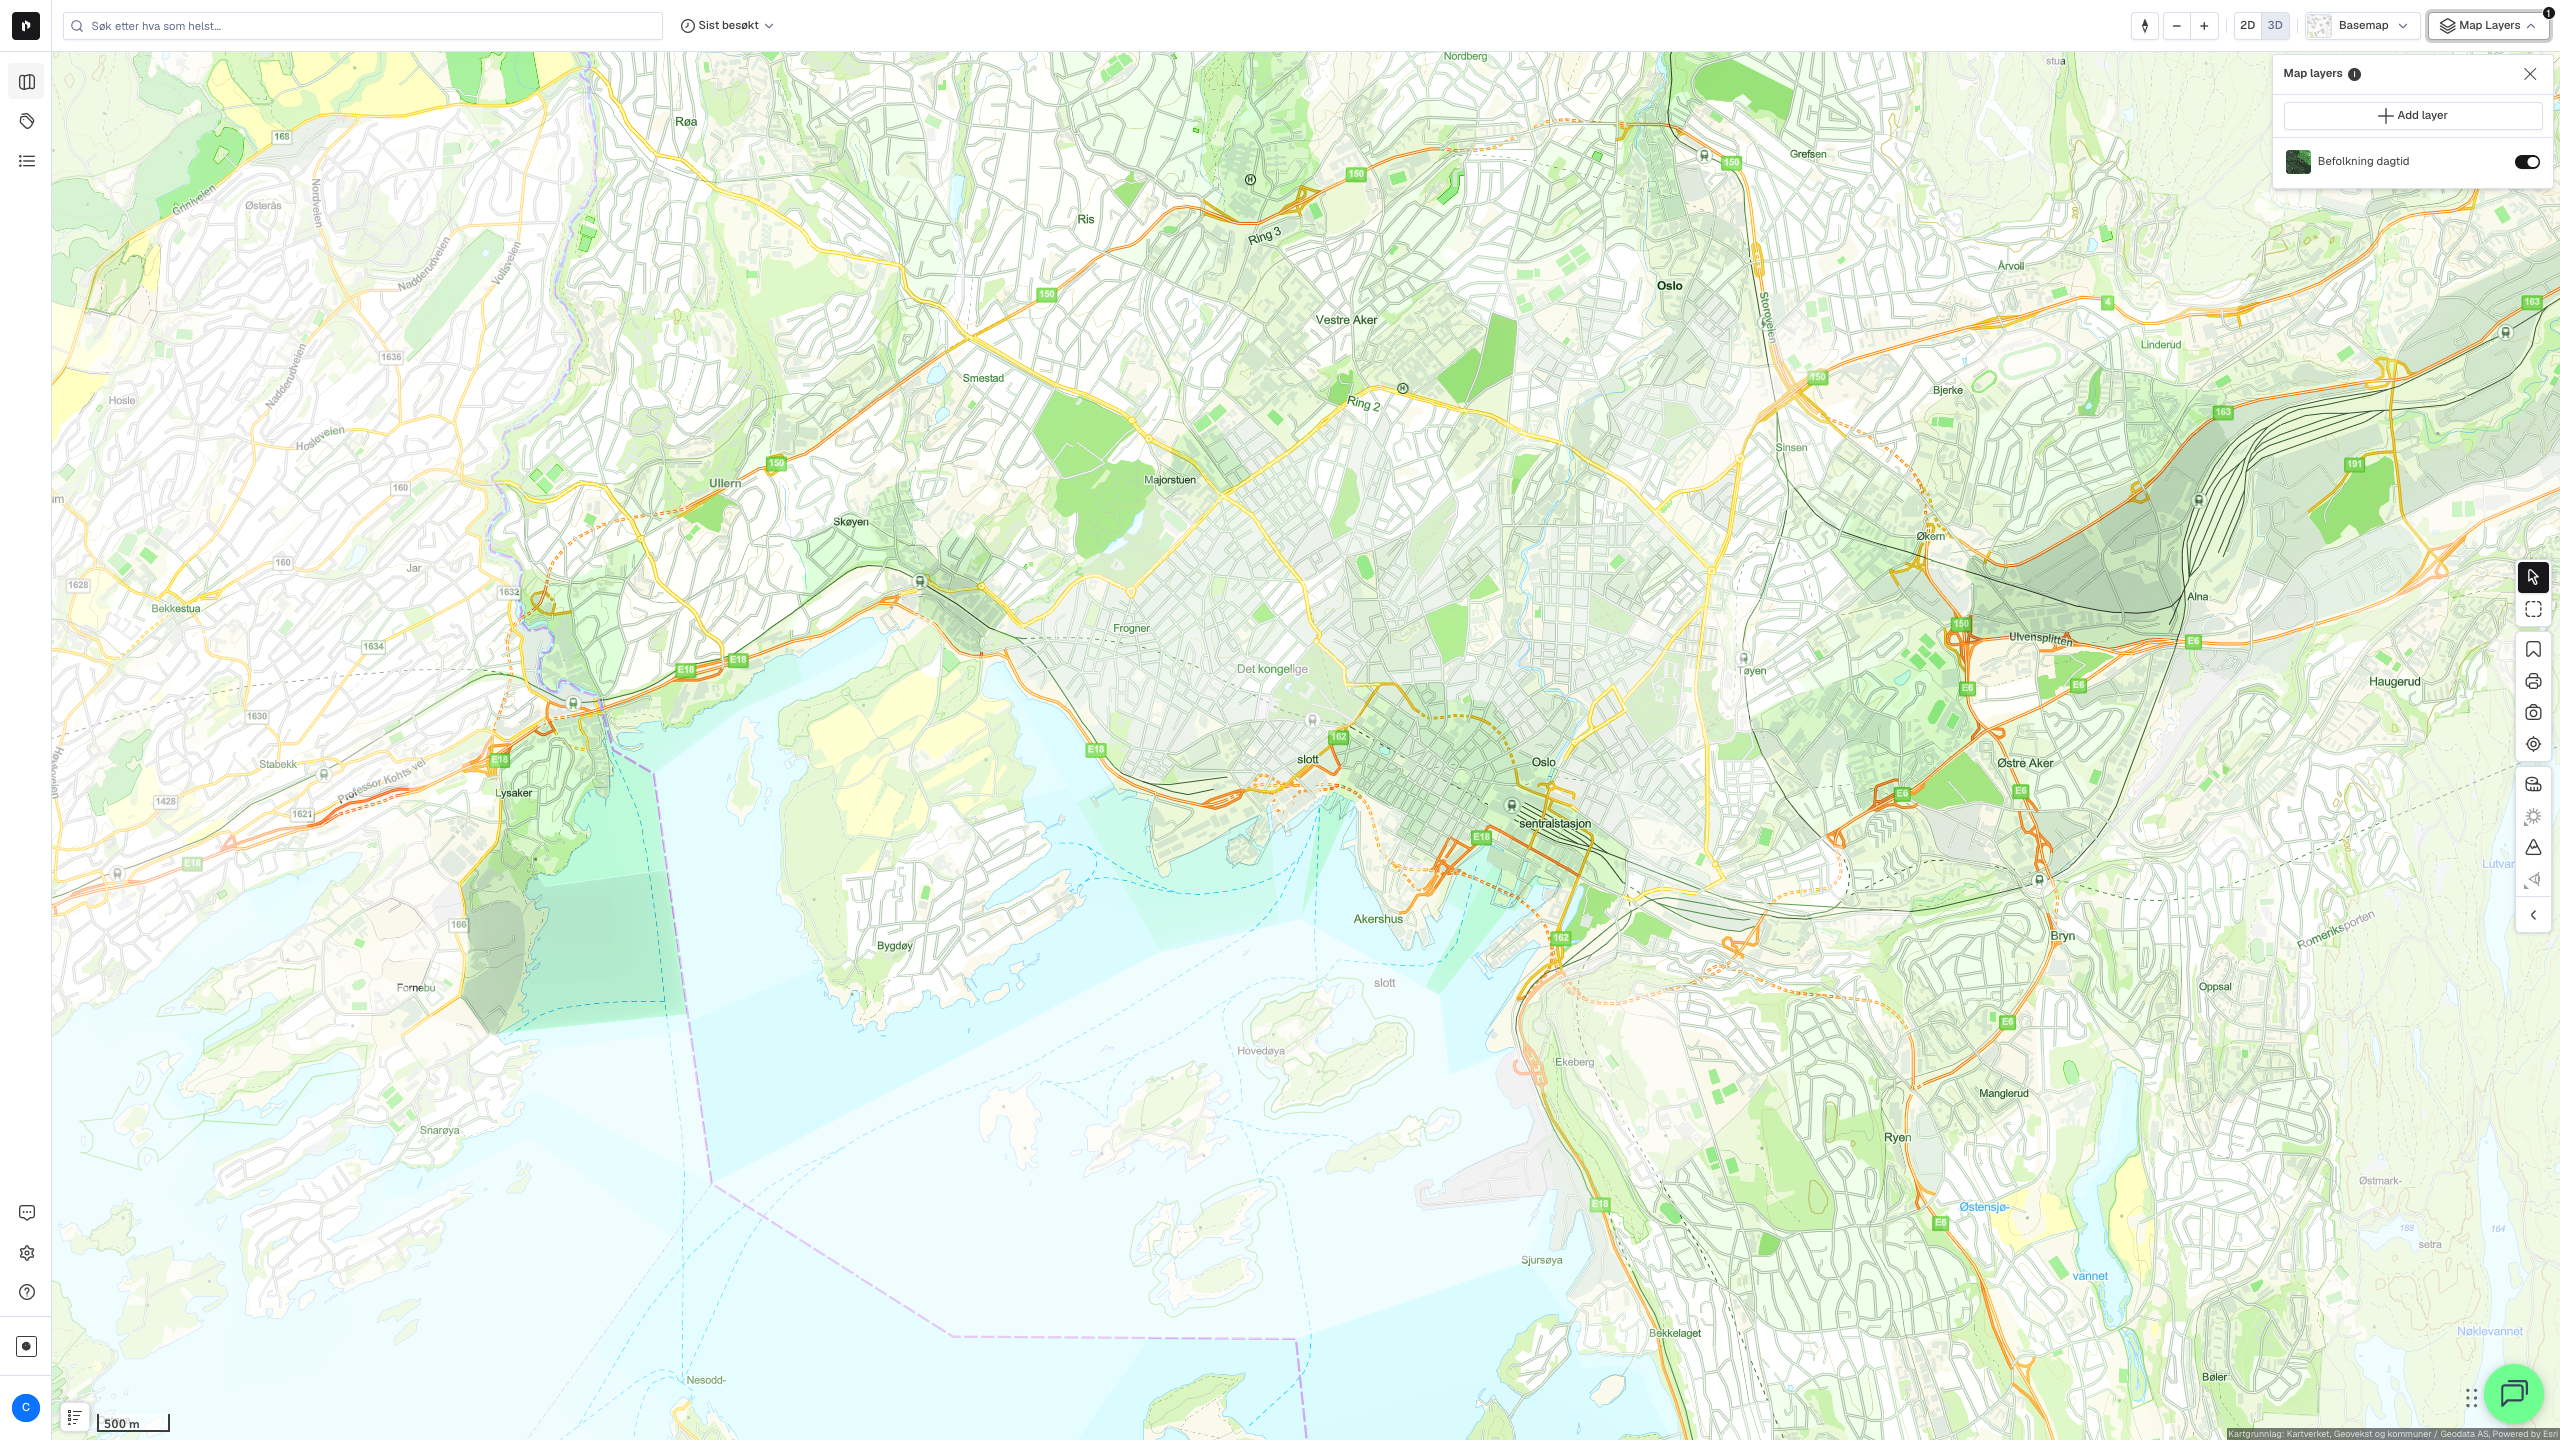Click the Sjursøya map label
The width and height of the screenshot is (2560, 1440).
pyautogui.click(x=1541, y=1260)
